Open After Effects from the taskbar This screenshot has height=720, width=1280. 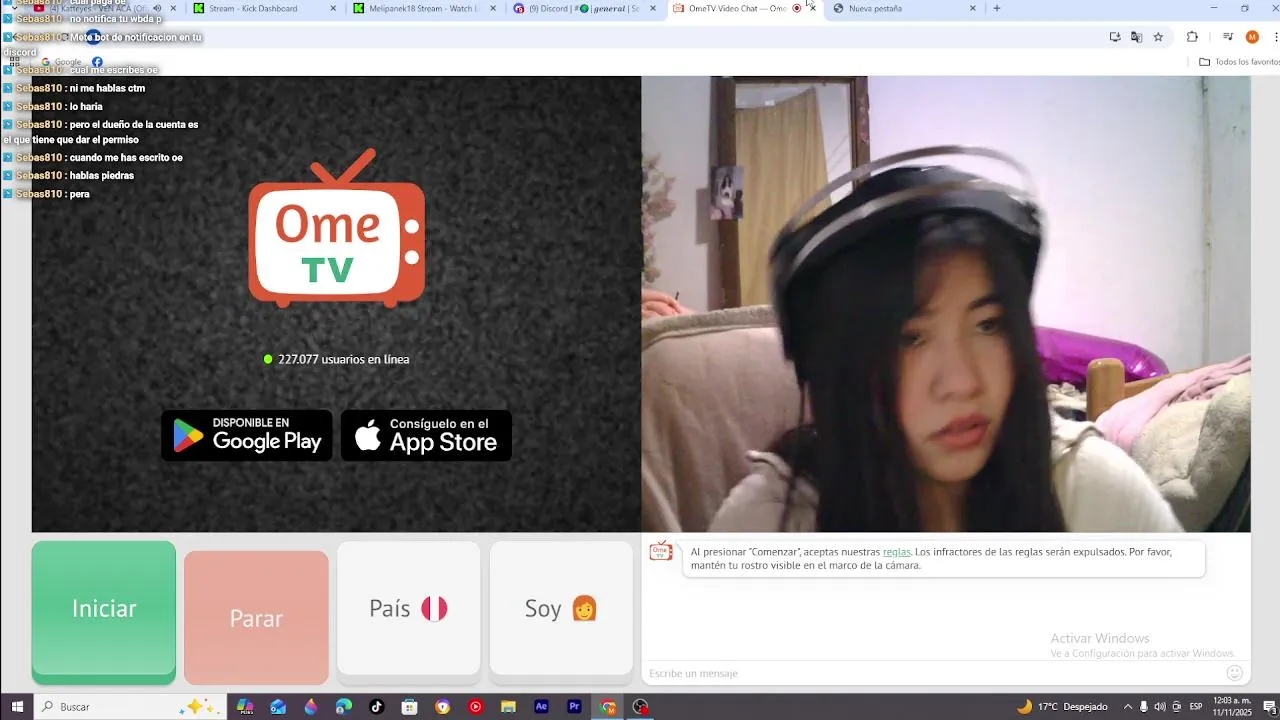coord(541,707)
